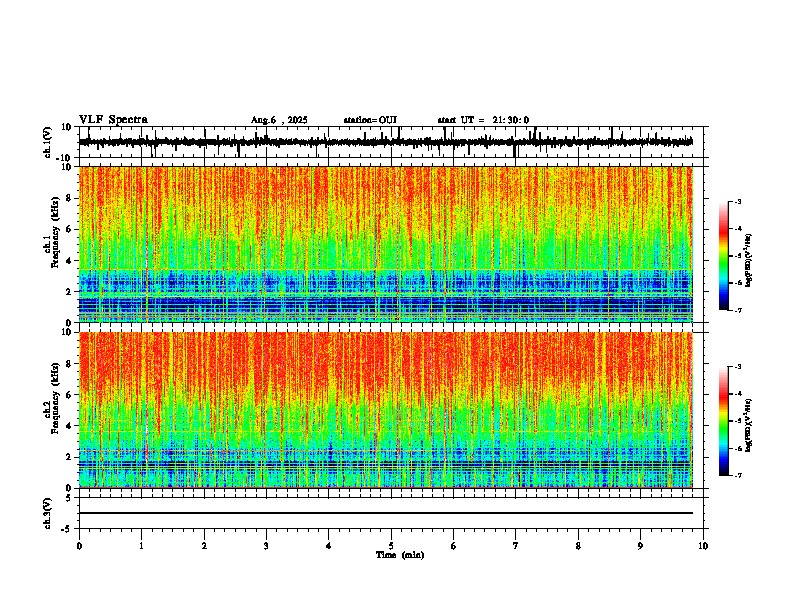Click the "-6" label on ch.1 colorbar
The height and width of the screenshot is (612, 792).
pos(738,283)
